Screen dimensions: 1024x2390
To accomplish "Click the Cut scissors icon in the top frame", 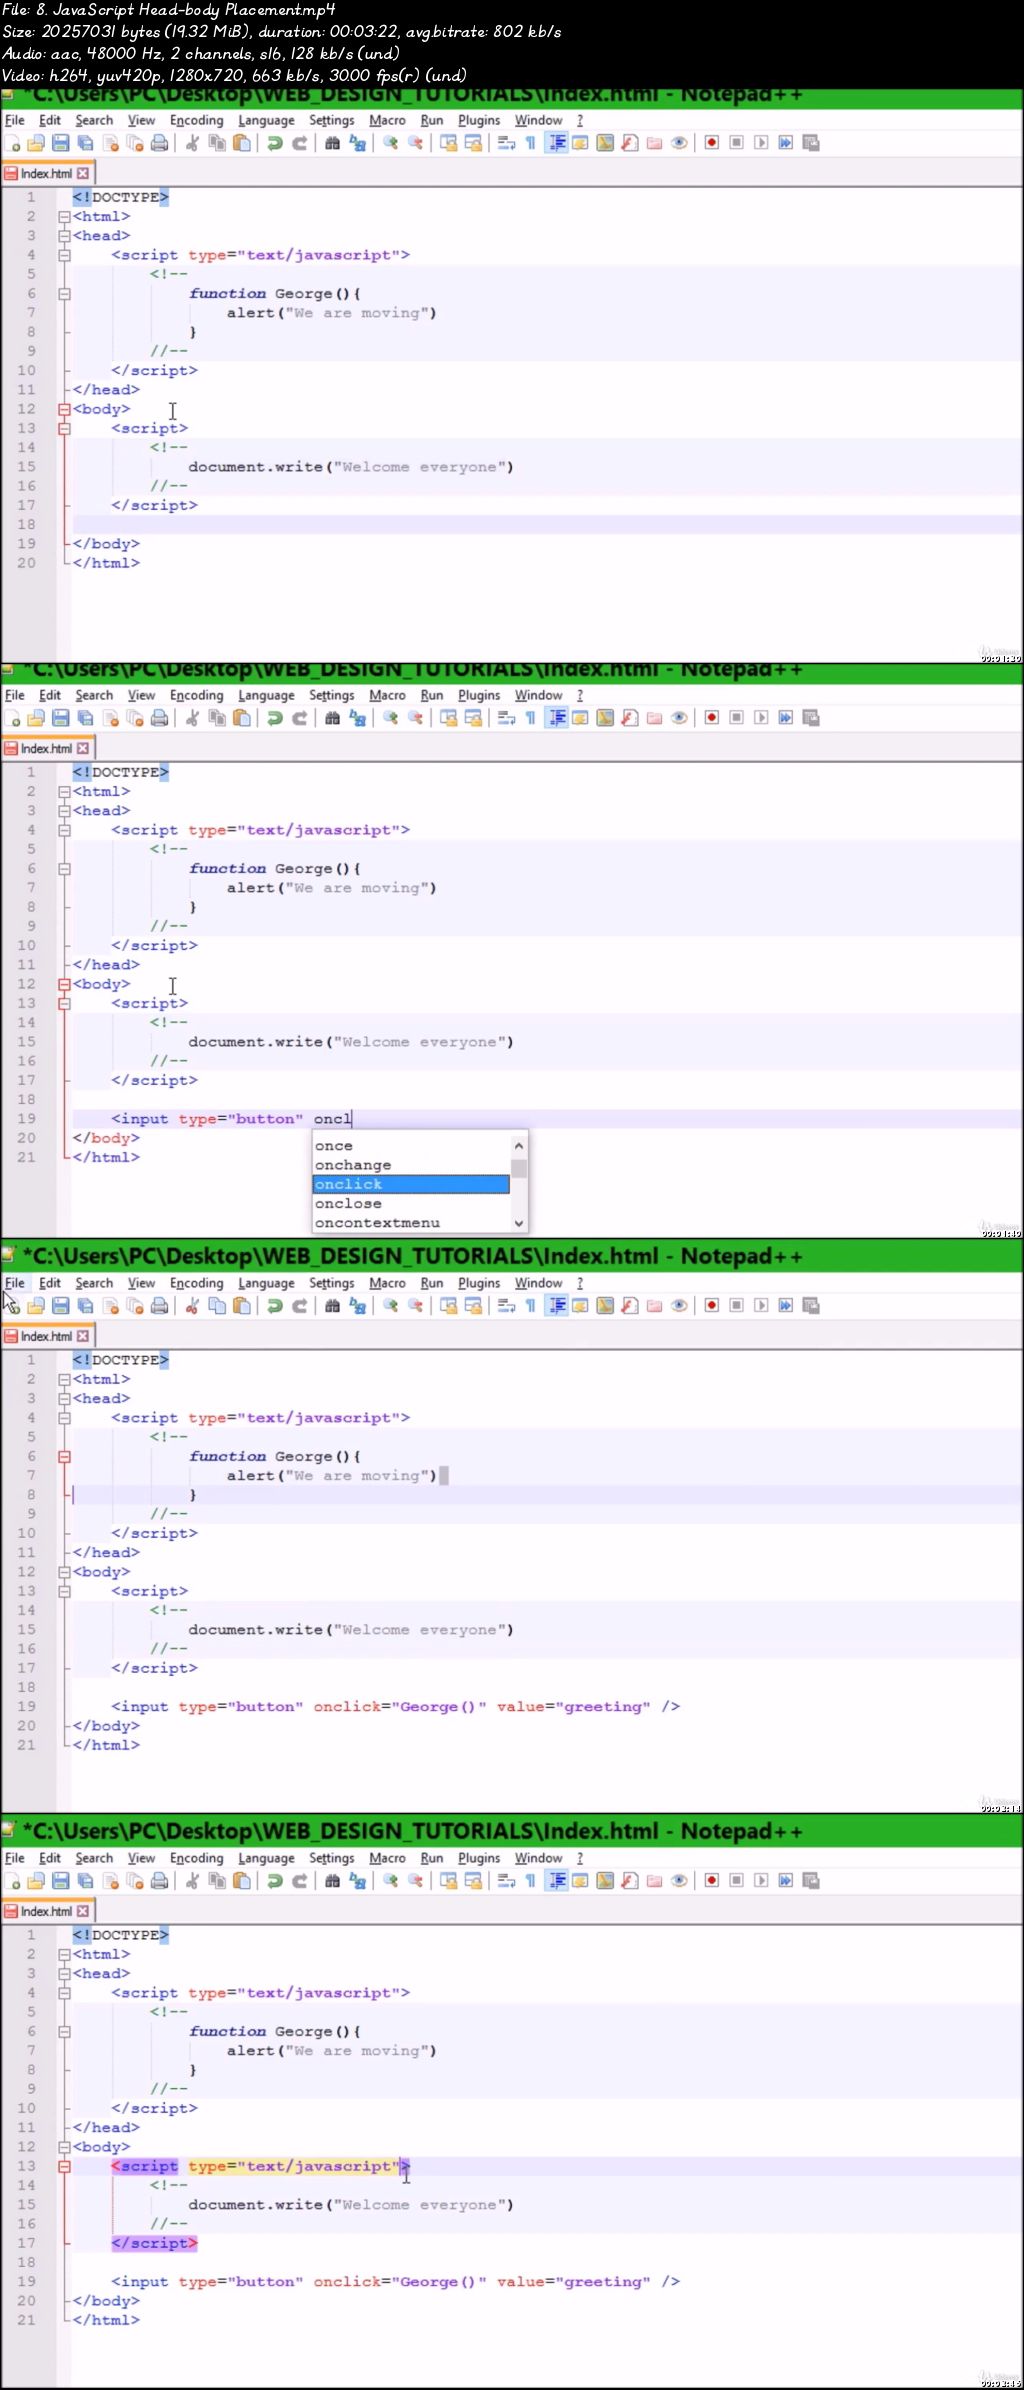I will point(192,143).
